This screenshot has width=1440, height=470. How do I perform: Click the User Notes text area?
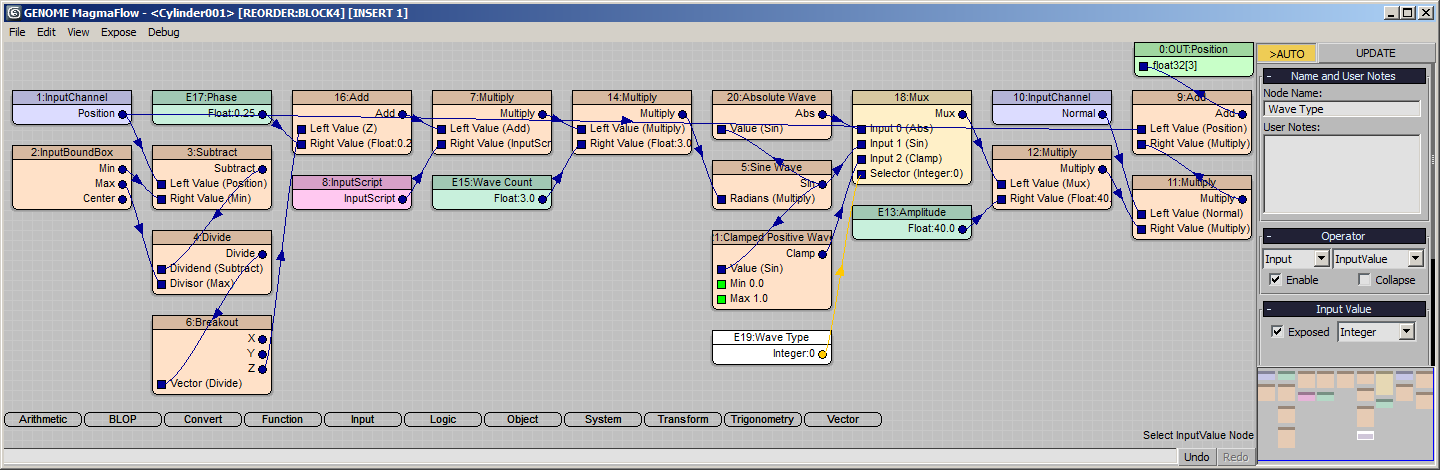(x=1342, y=174)
